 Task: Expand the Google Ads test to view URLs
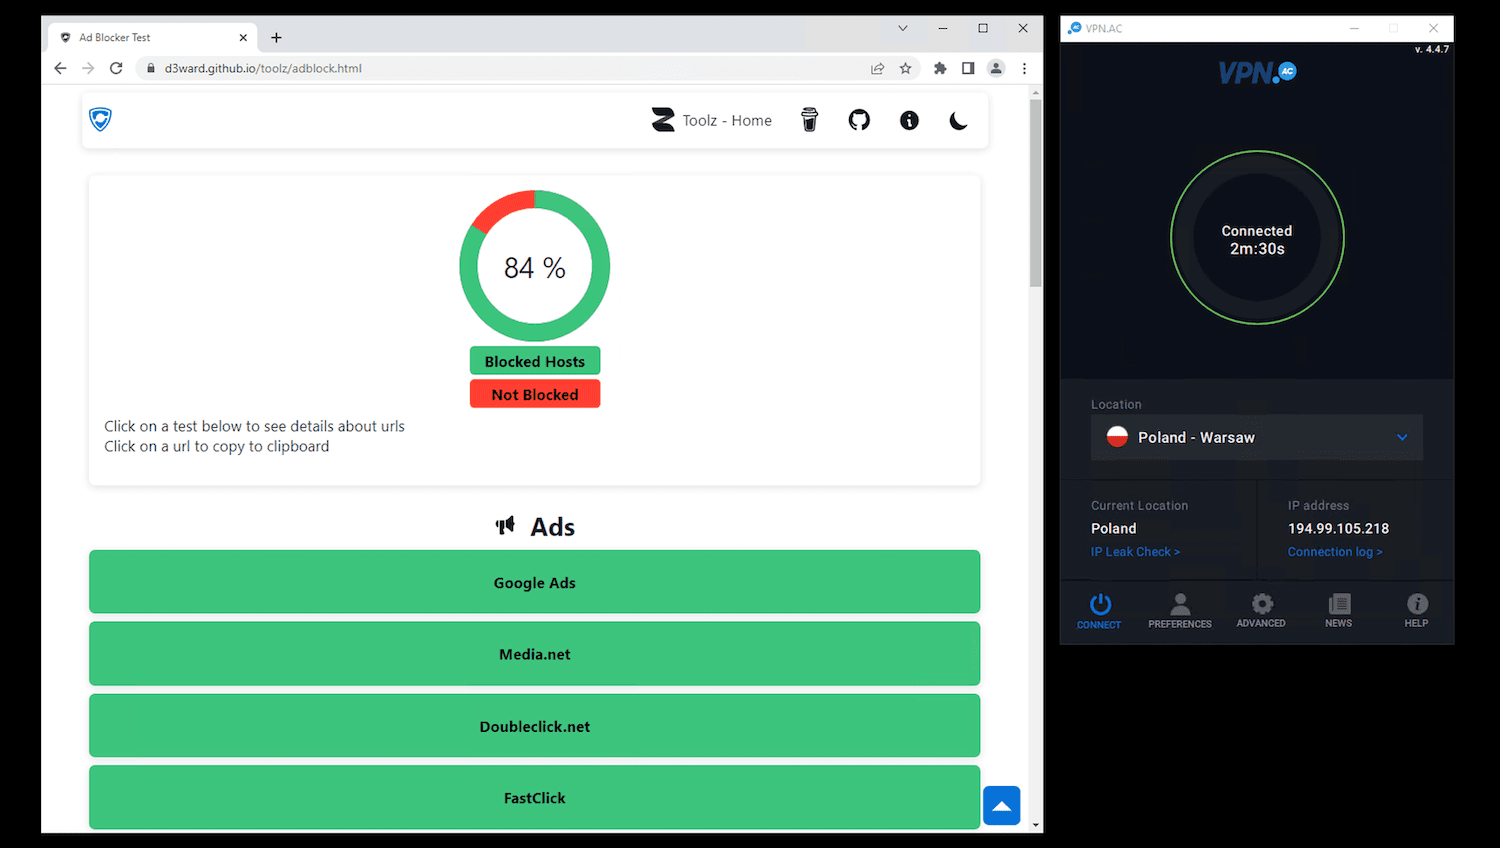tap(534, 582)
